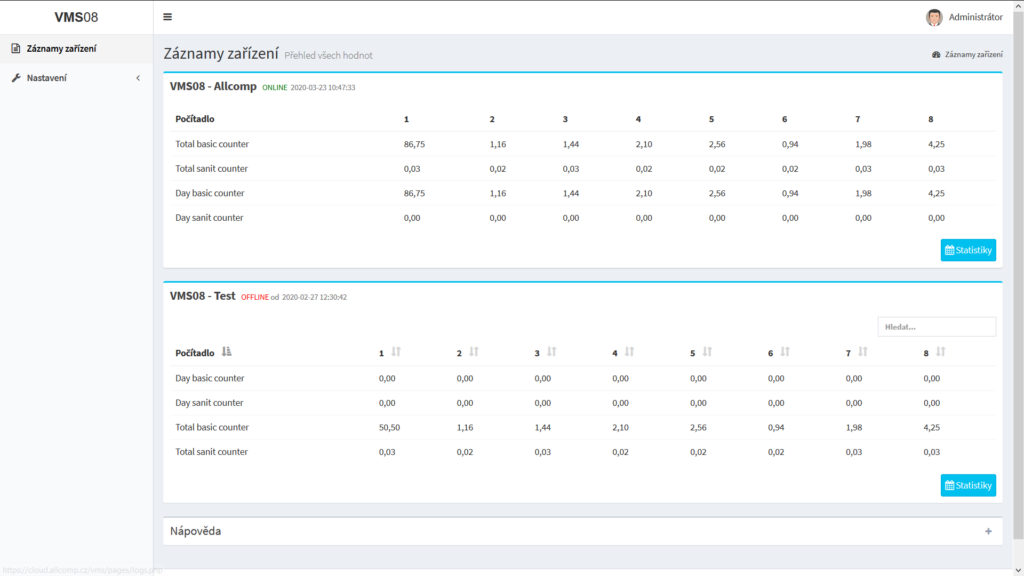This screenshot has height=576, width=1024.
Task: Click the page vertical scrollbar
Action: click(x=1018, y=280)
